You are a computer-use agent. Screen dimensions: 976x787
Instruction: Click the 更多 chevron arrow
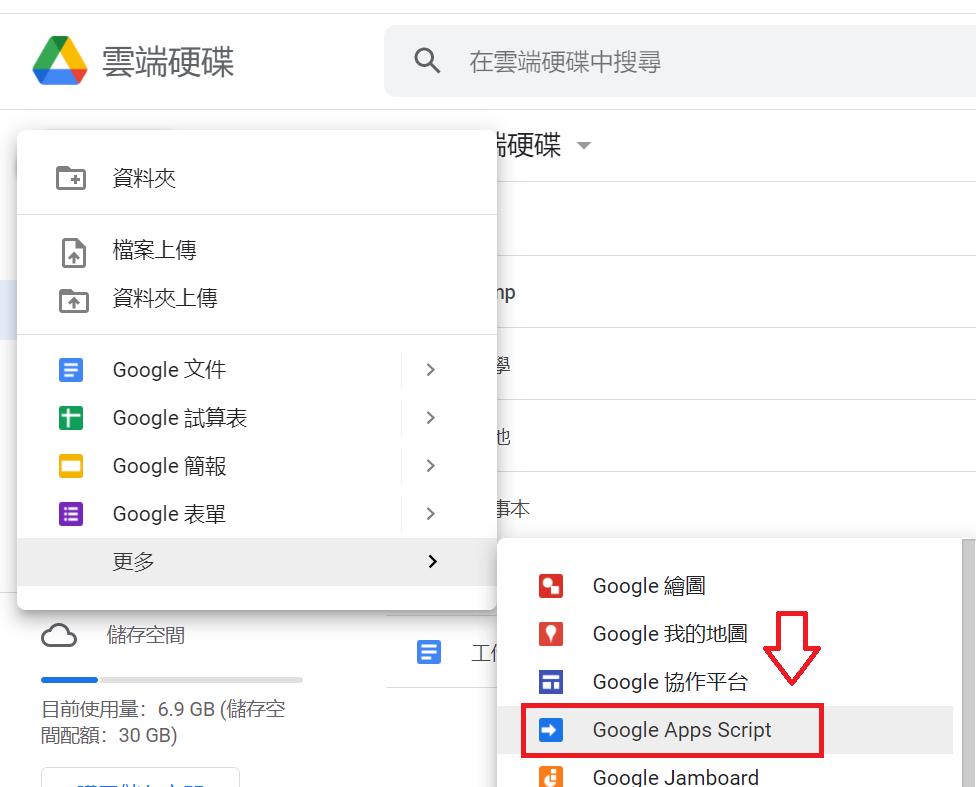click(433, 562)
